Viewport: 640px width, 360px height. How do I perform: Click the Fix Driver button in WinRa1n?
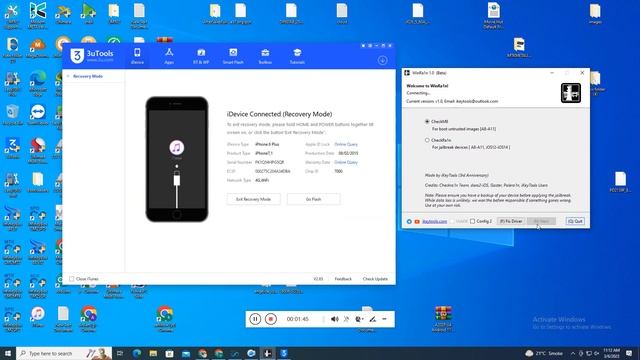(511, 221)
